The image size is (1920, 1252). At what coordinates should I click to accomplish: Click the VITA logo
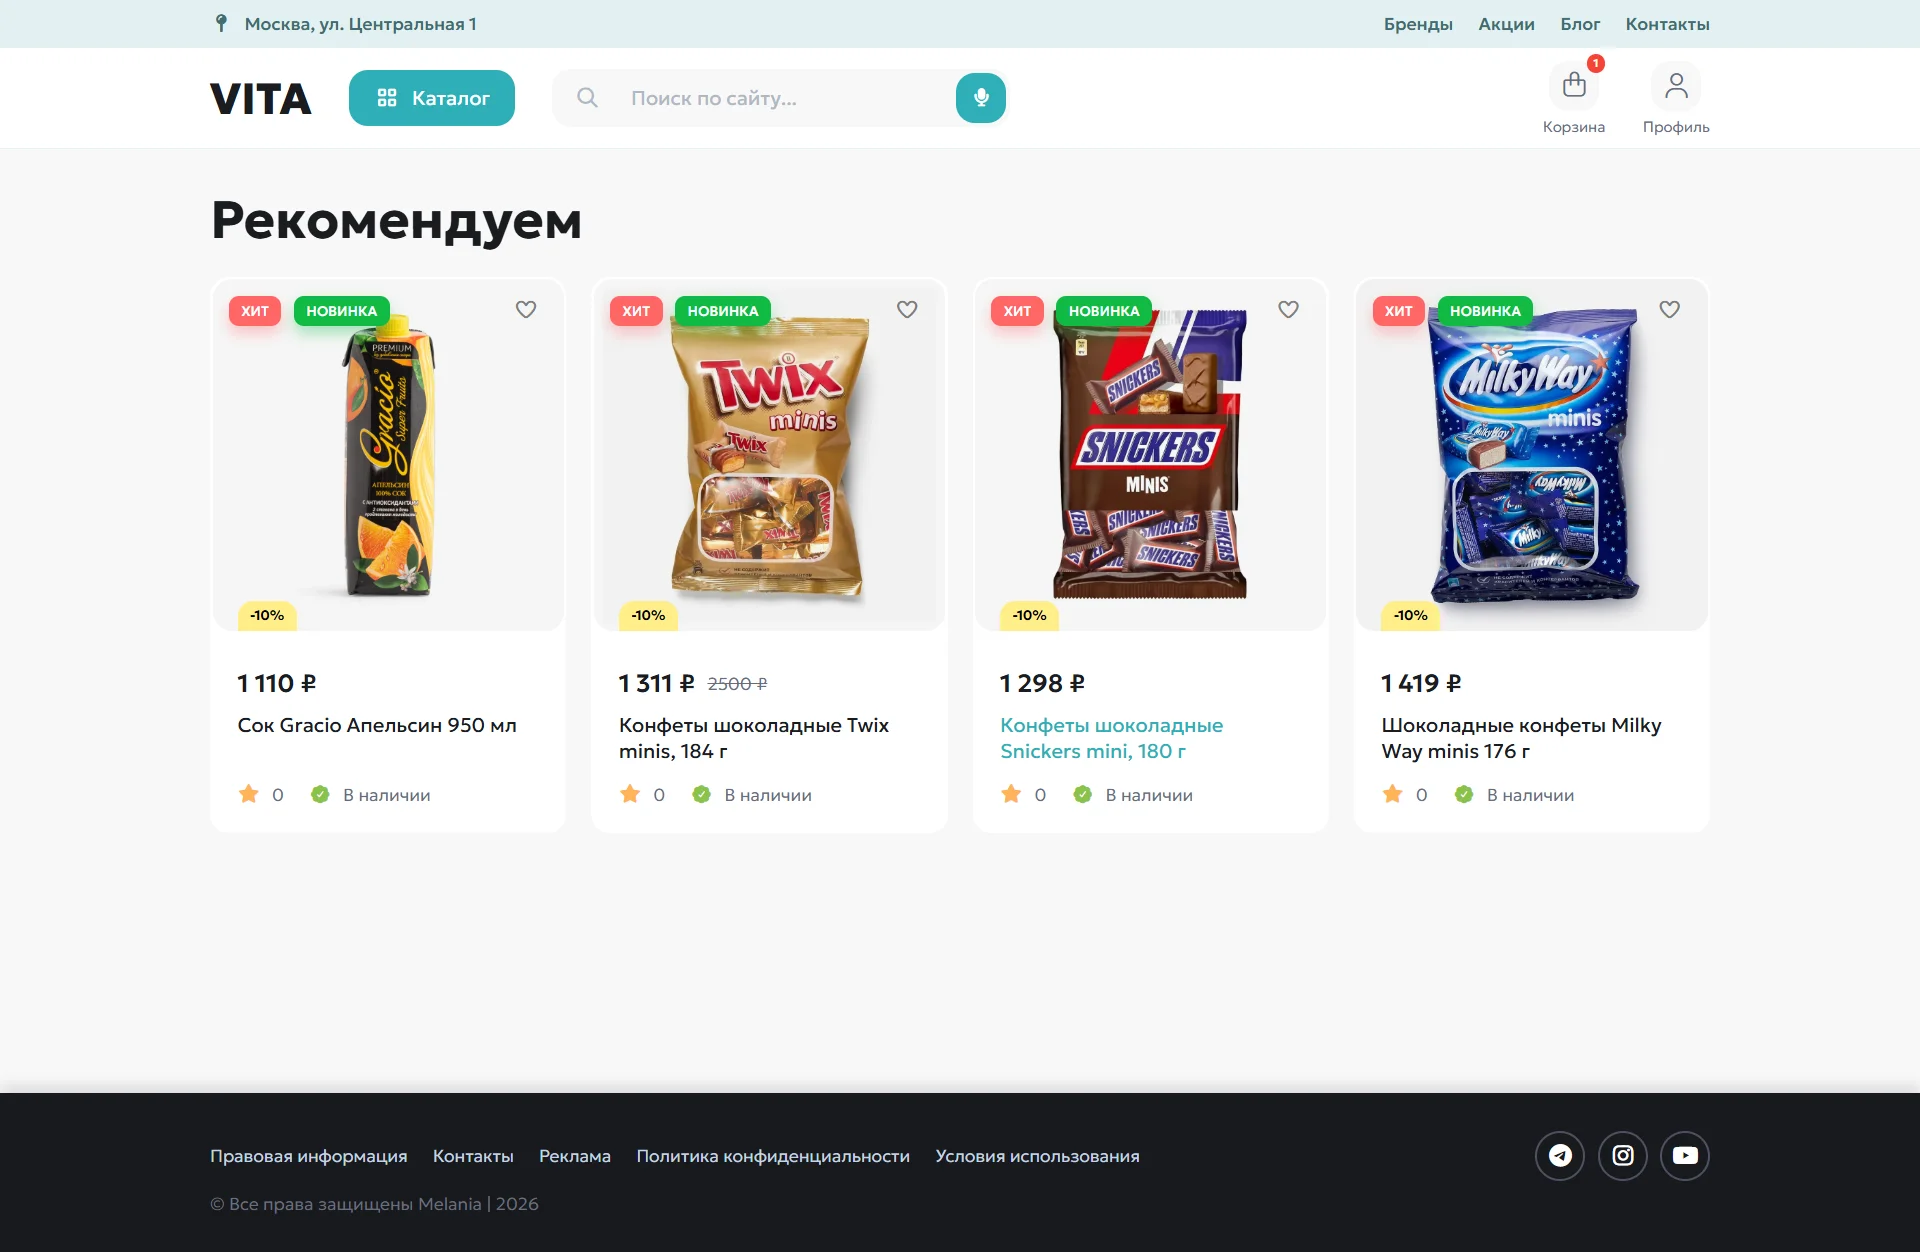tap(261, 99)
